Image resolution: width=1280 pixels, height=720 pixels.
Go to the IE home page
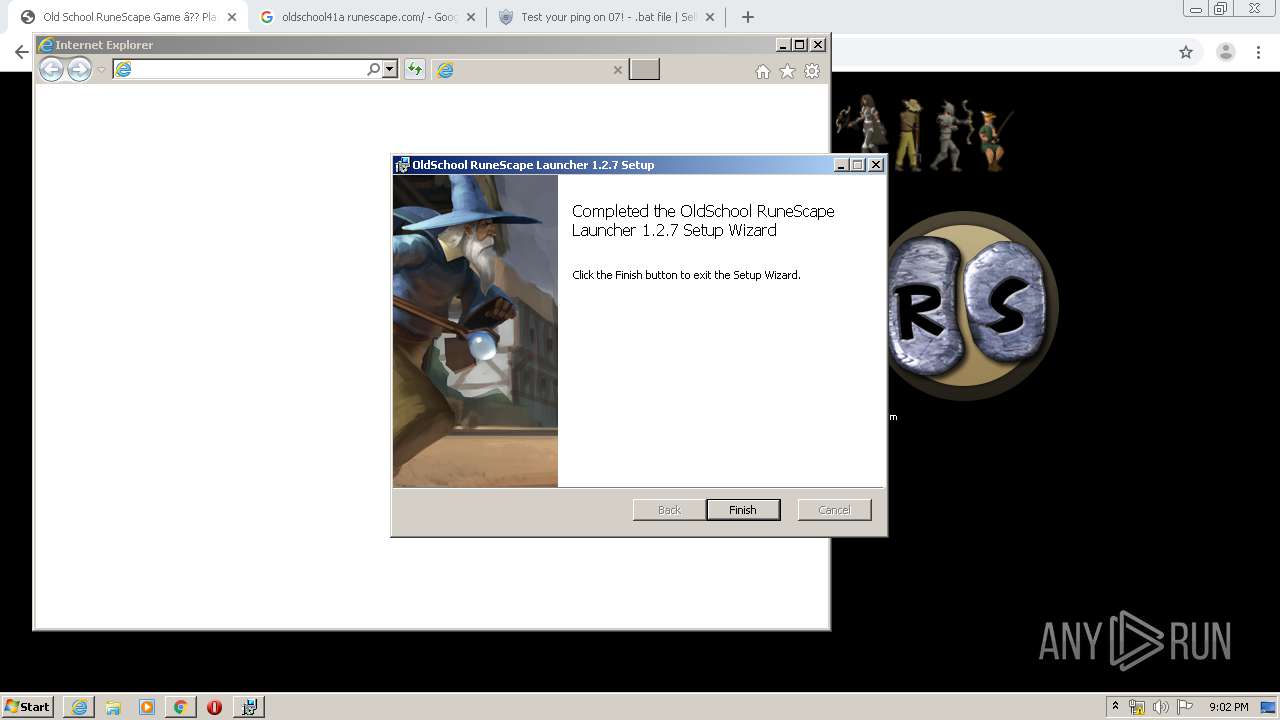(763, 71)
